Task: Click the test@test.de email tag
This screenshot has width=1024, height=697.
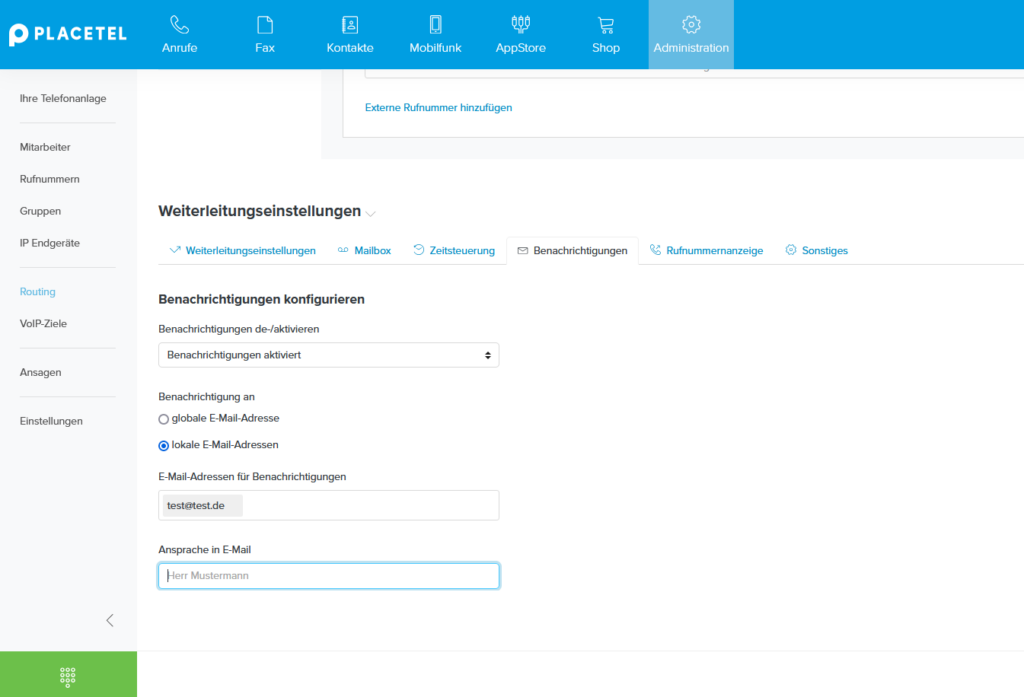Action: (202, 506)
